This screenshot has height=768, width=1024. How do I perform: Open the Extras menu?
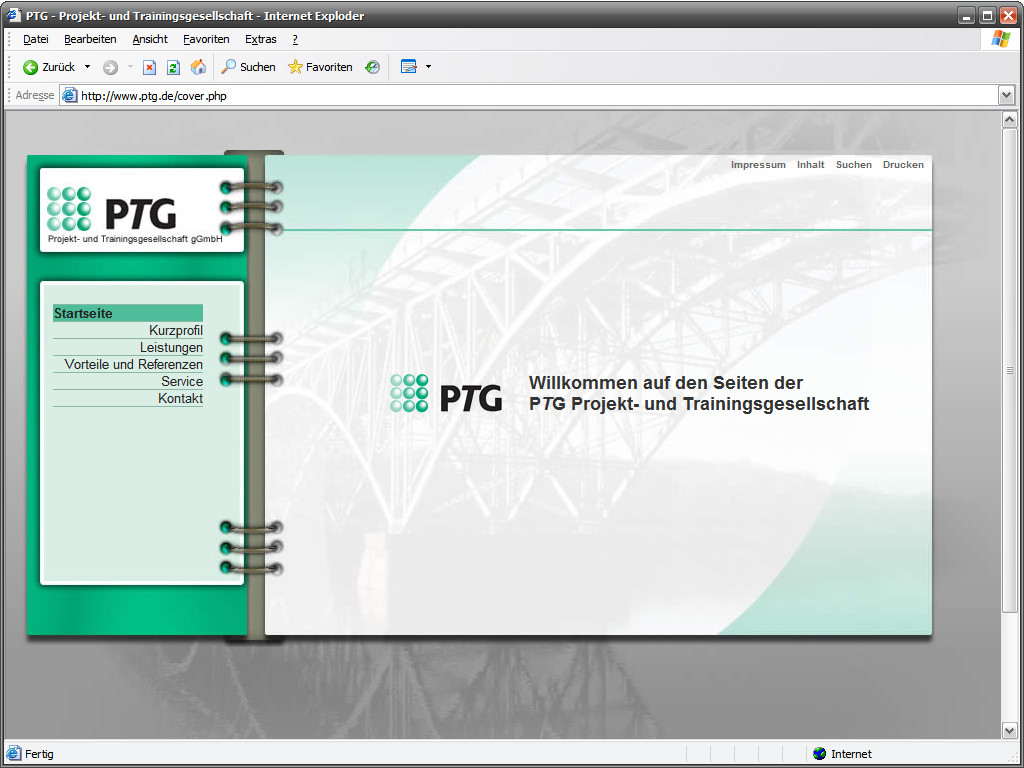click(261, 39)
